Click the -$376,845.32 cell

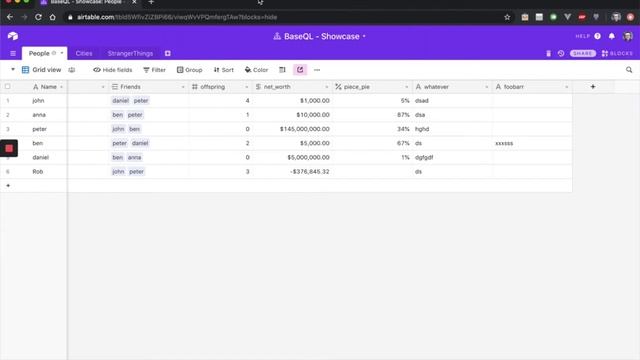point(292,171)
